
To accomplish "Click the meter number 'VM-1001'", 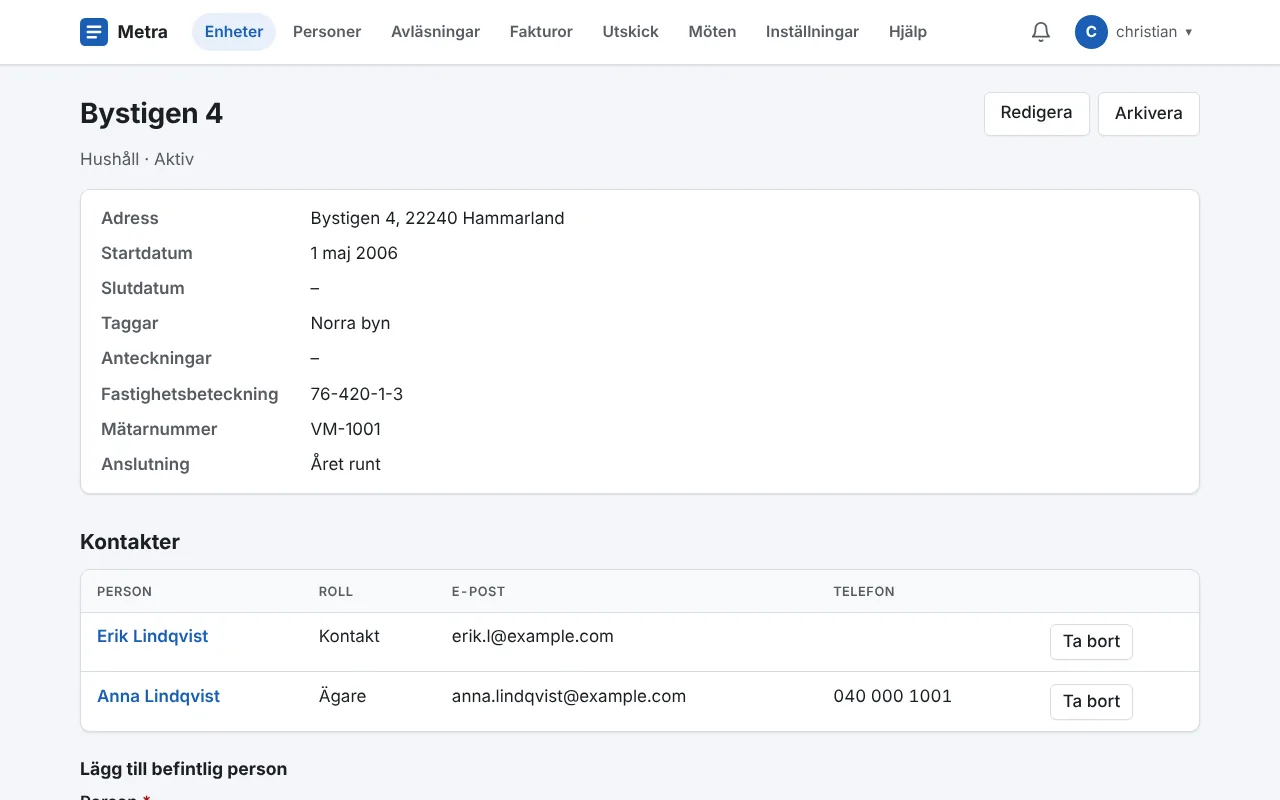I will [x=346, y=429].
